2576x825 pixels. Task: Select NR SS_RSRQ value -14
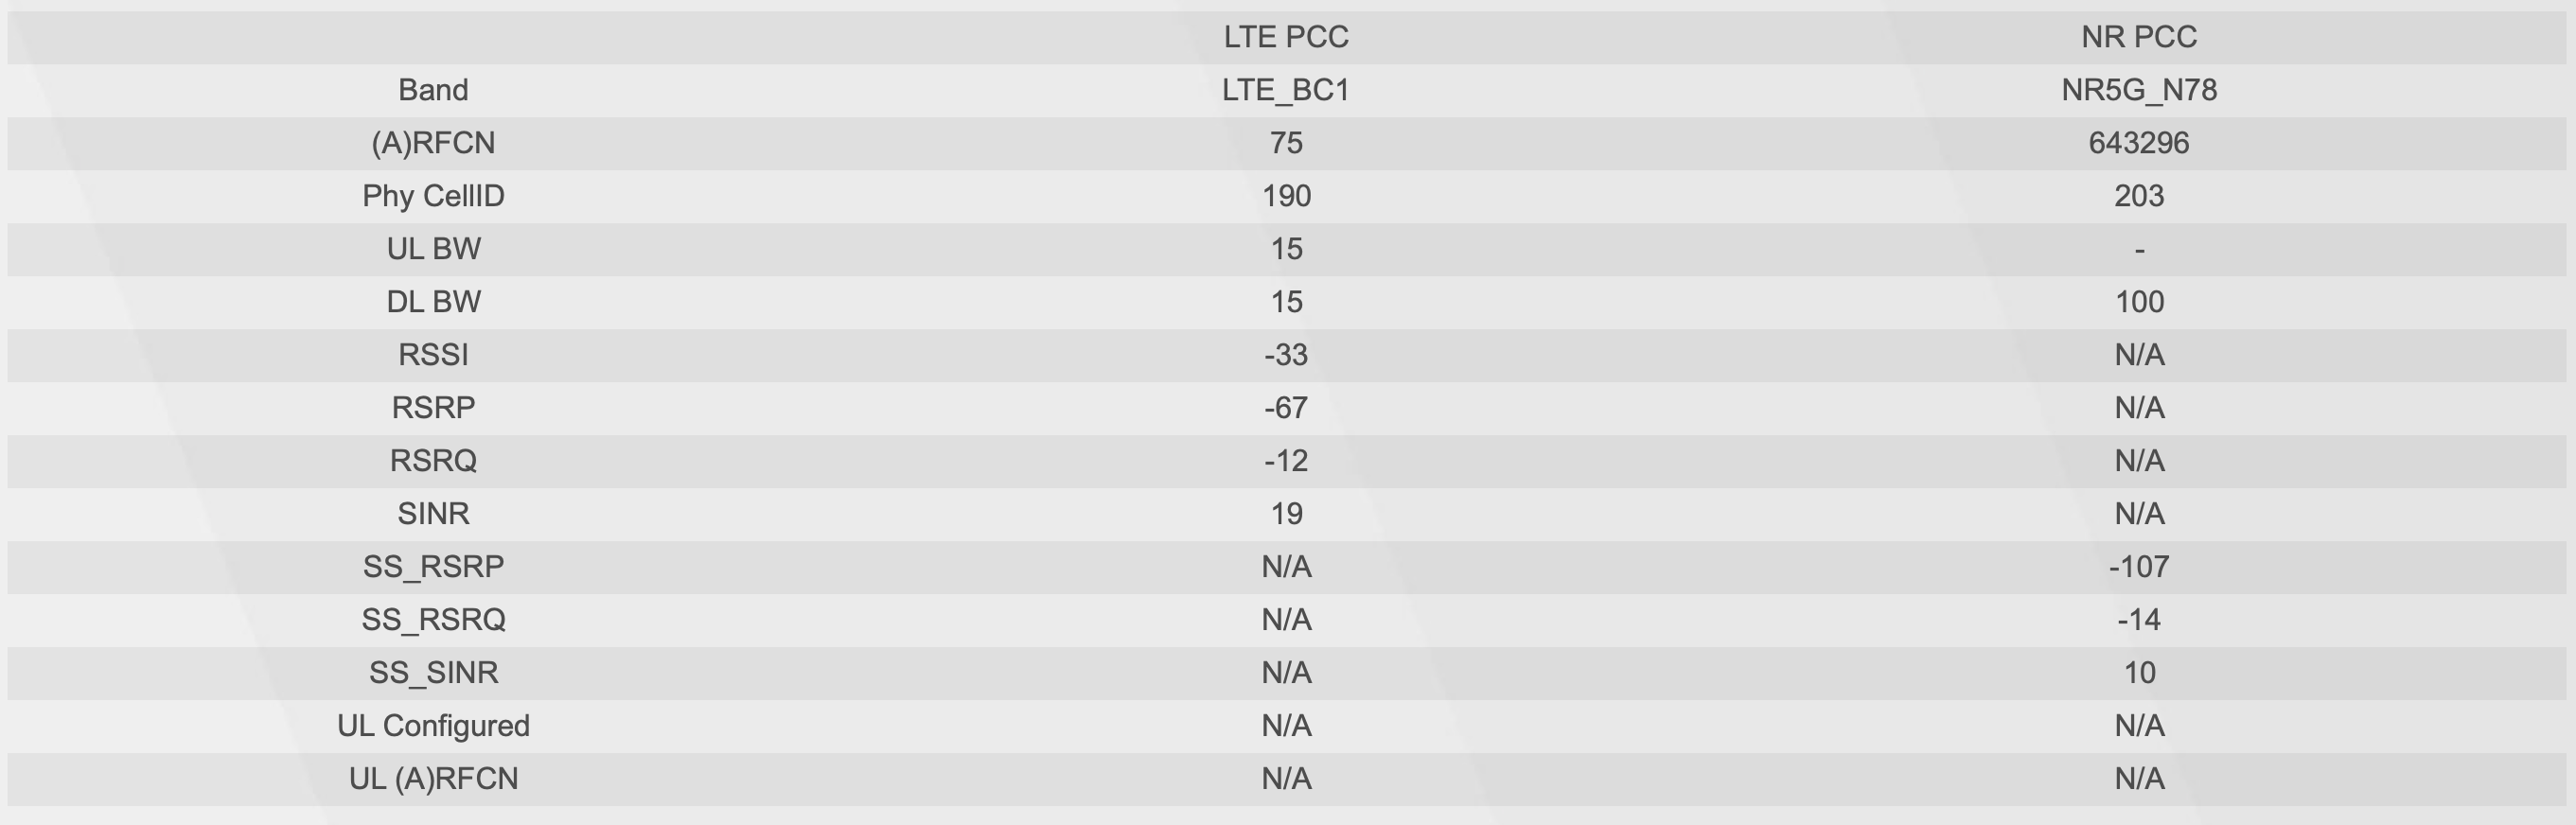tap(2139, 620)
